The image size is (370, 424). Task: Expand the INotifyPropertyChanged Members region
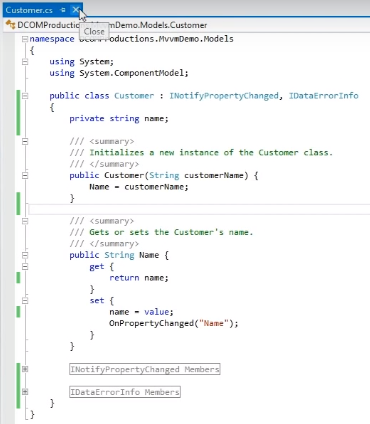[25, 369]
